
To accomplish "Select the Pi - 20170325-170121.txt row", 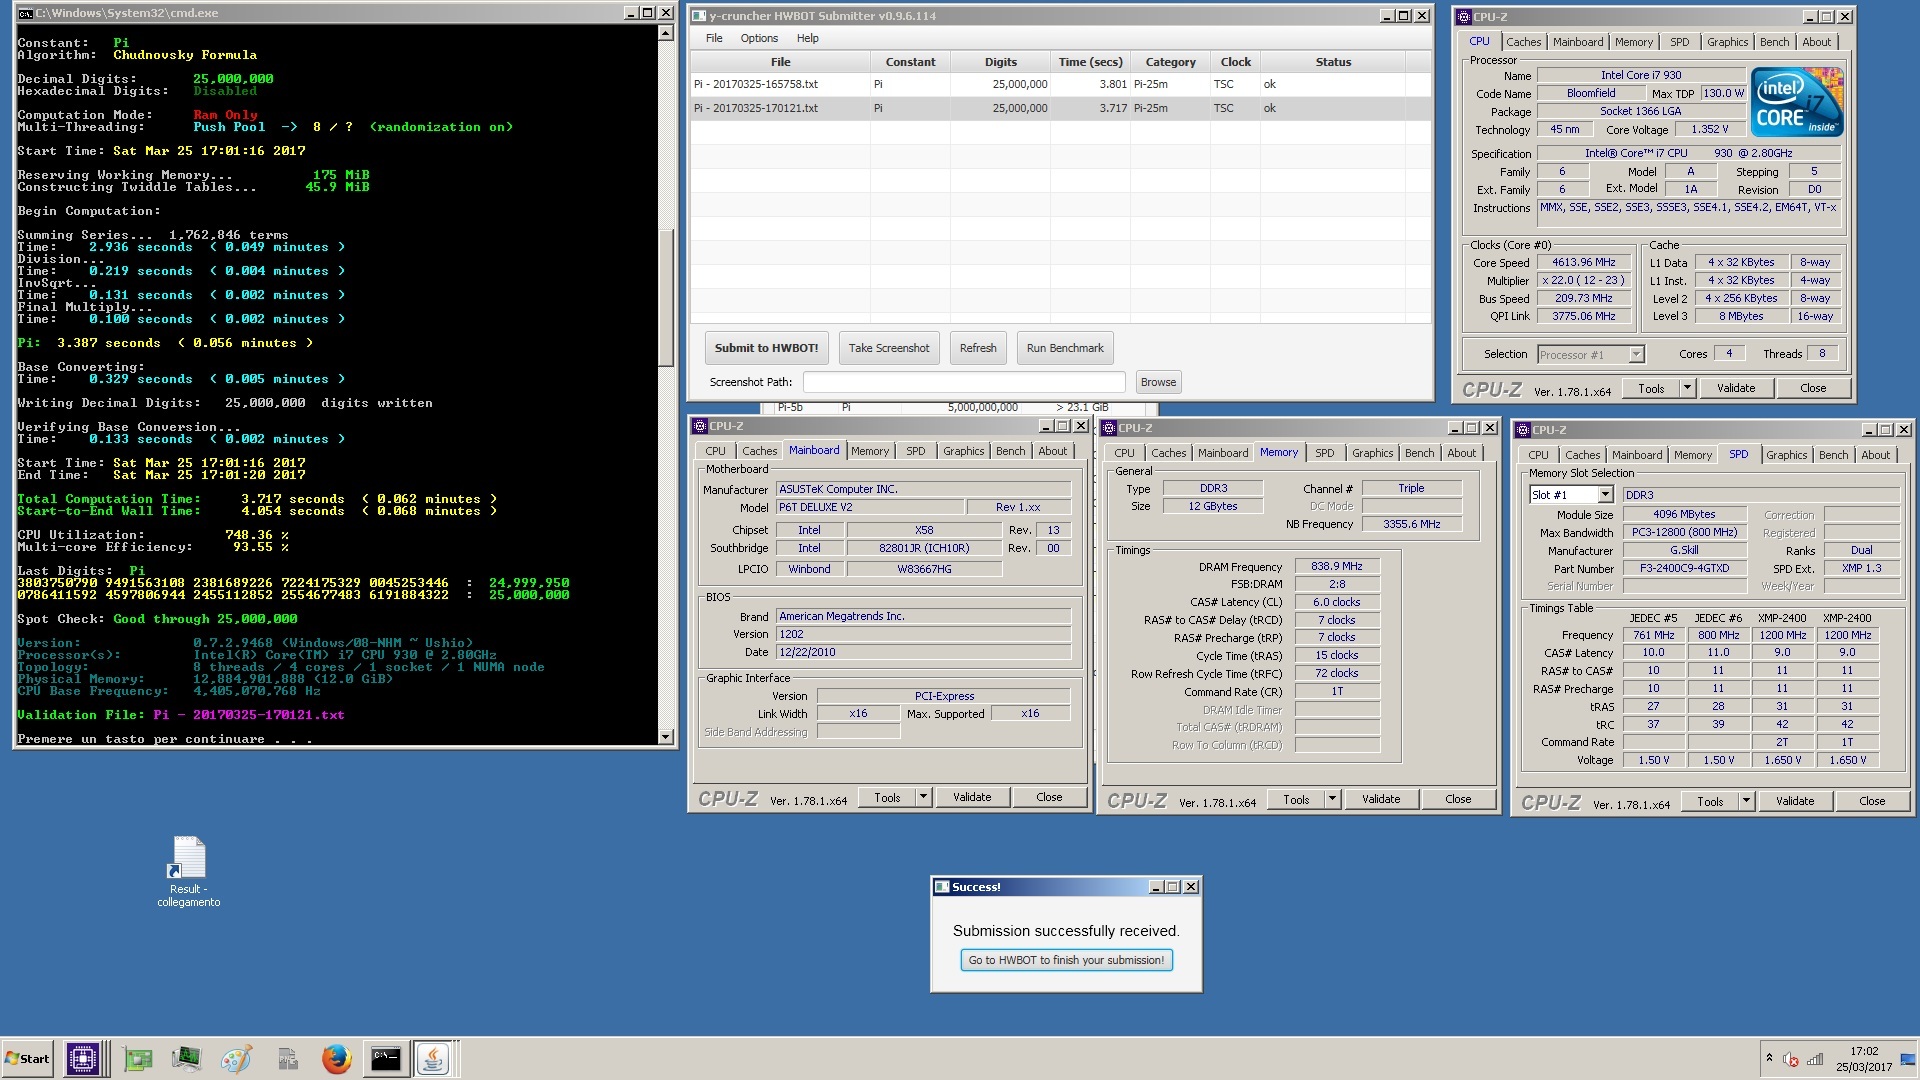I will [x=1060, y=108].
